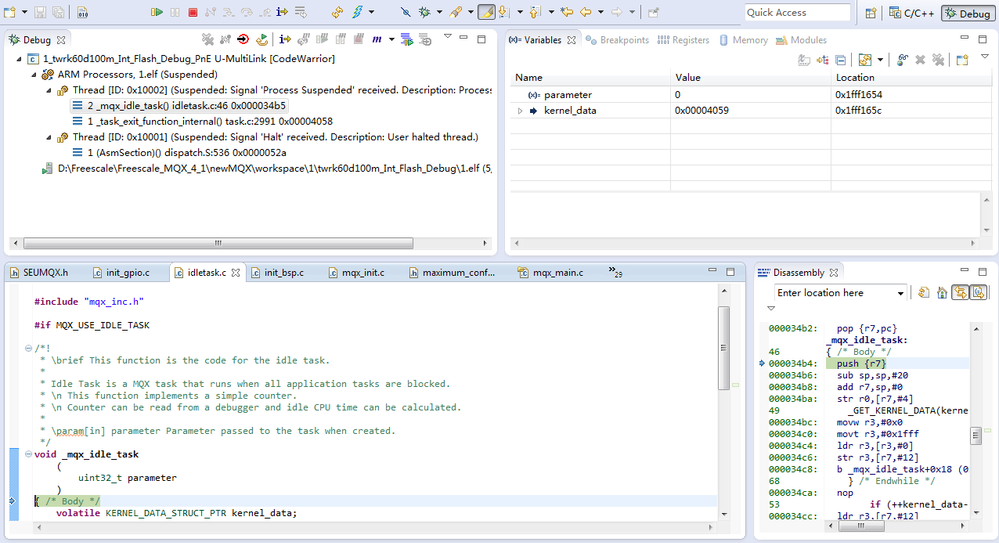Open dropdown next to the new-file icon
The height and width of the screenshot is (543, 999).
(x=24, y=12)
